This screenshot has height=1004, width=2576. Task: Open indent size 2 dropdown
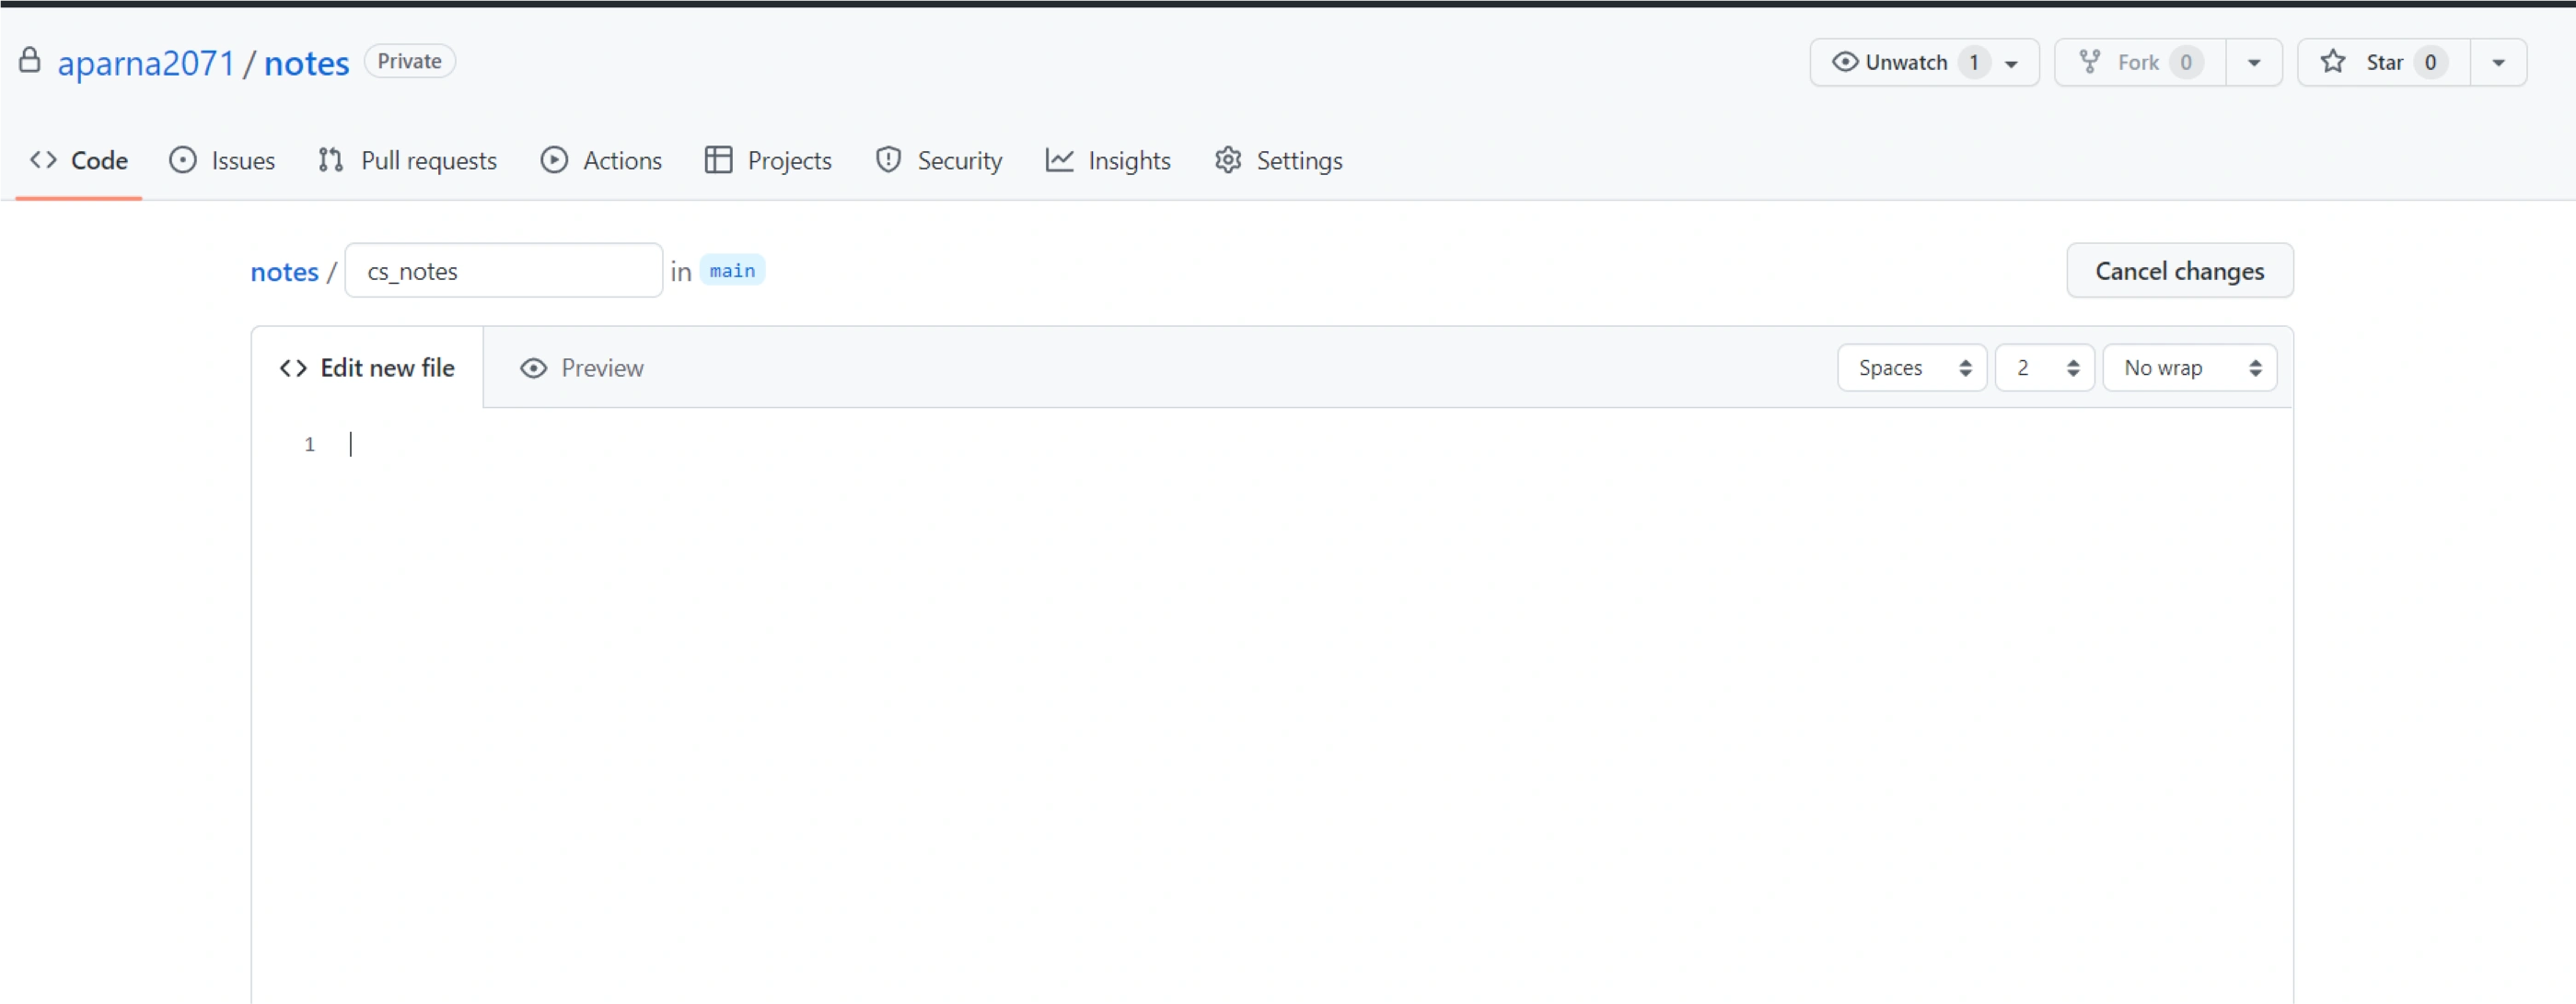pyautogui.click(x=2043, y=368)
